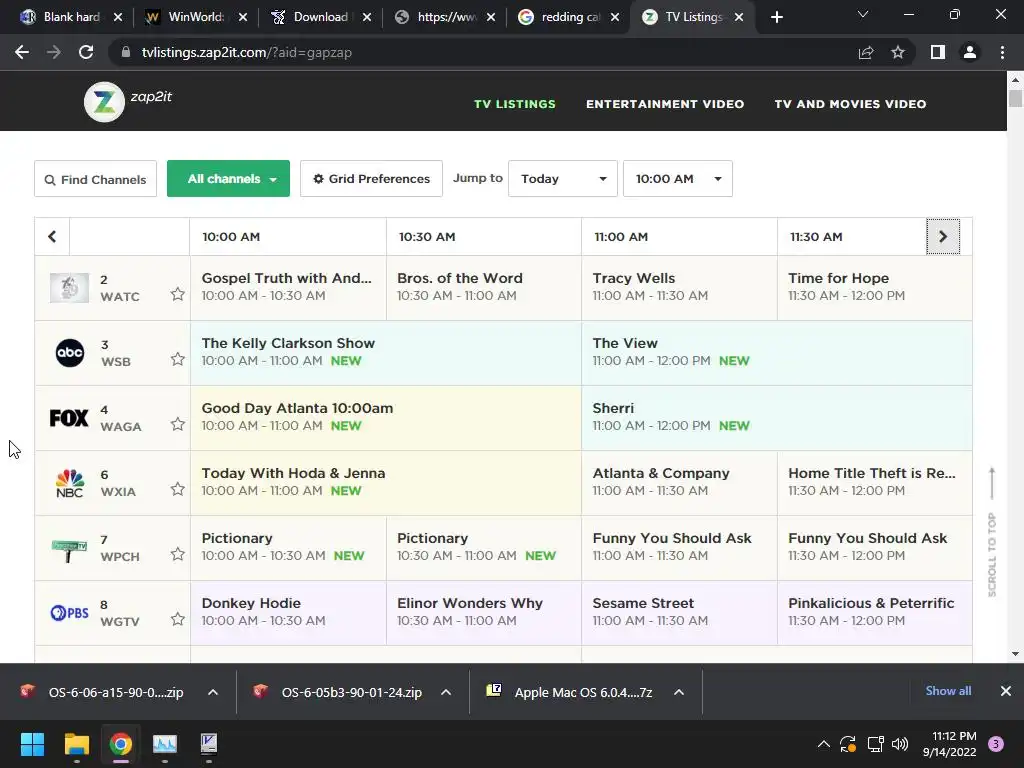Favorite channel 7 WPCH with star

point(178,554)
